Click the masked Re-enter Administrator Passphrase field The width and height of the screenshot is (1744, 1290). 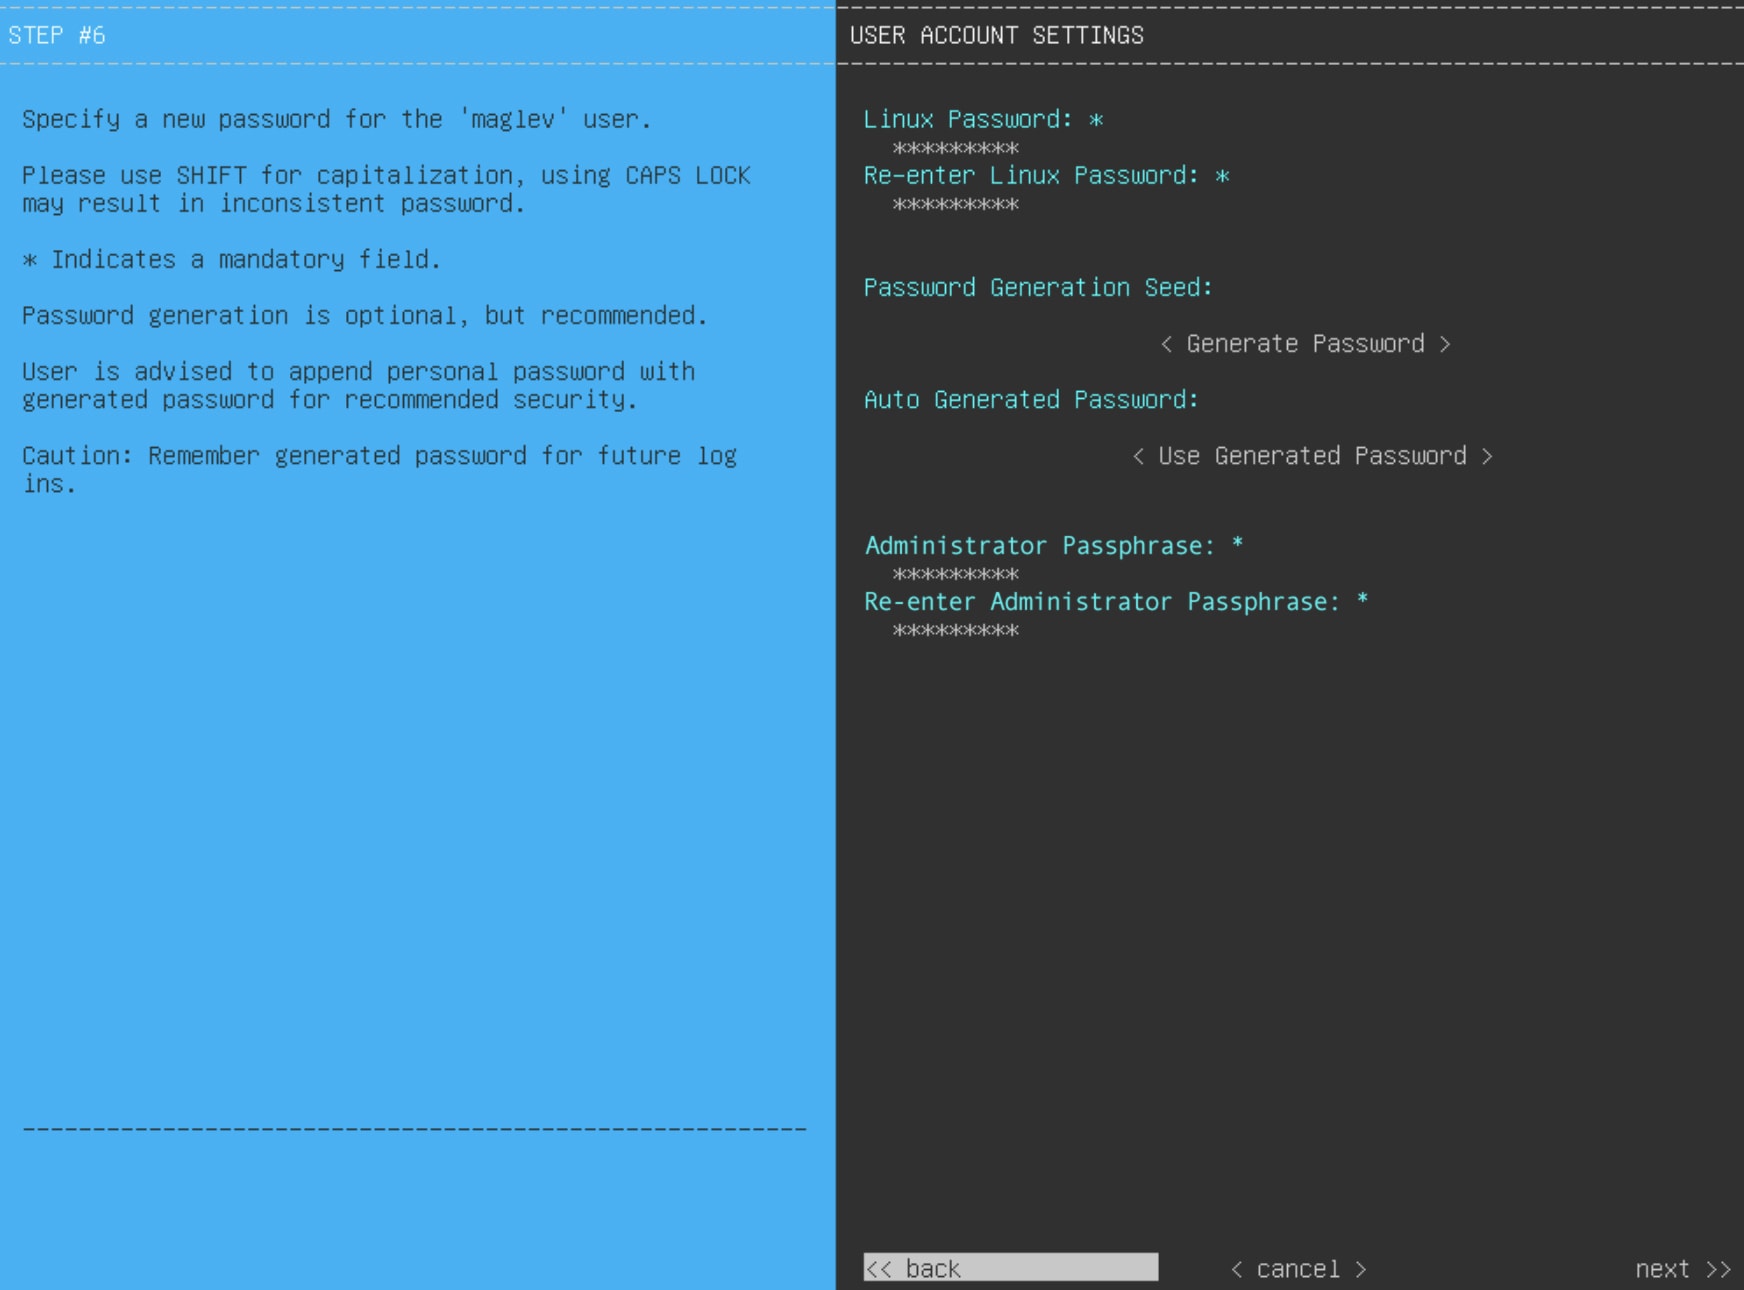955,630
